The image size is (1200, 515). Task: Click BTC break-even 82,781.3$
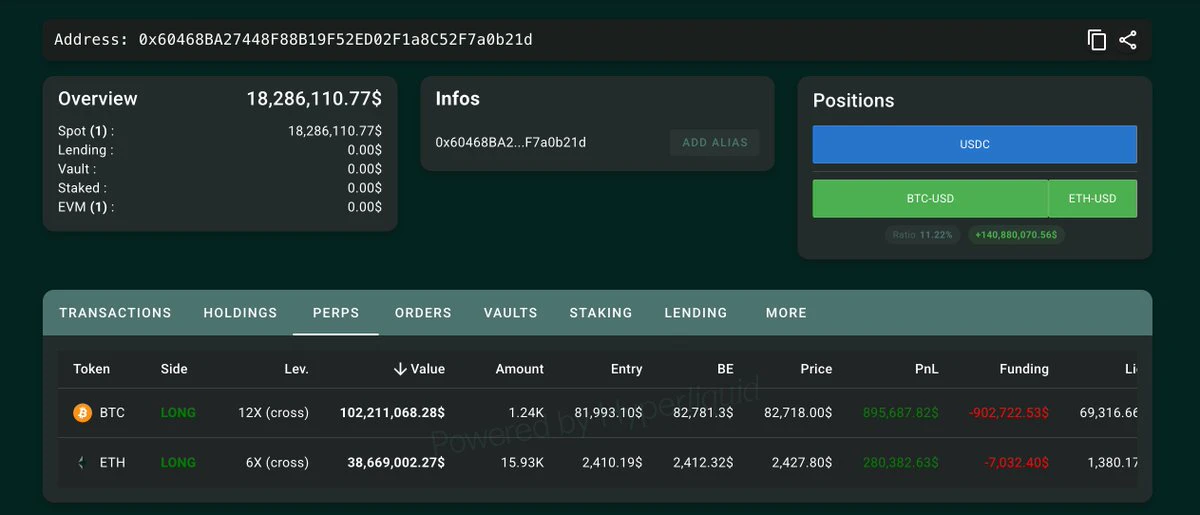pyautogui.click(x=703, y=412)
